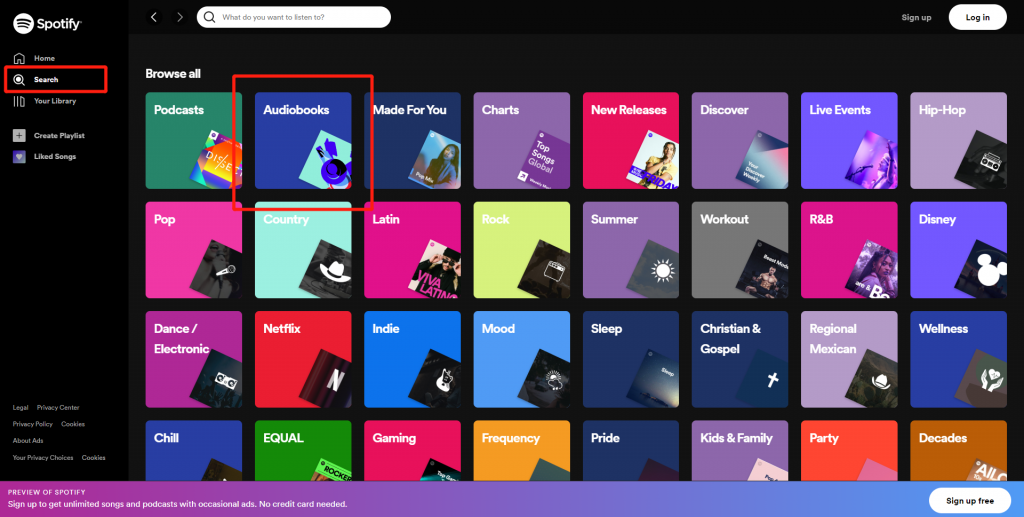Screen dimensions: 1024x517
Task: Open the Charts category tile
Action: coord(522,140)
